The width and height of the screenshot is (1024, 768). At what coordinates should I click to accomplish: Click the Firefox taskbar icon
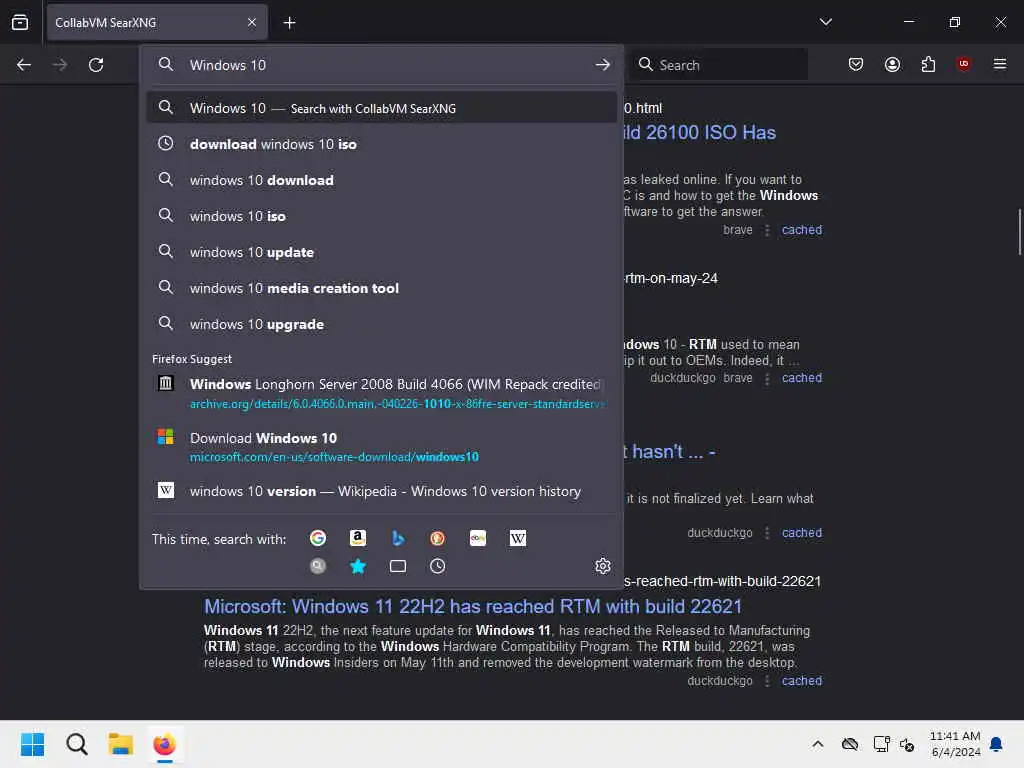click(x=165, y=744)
